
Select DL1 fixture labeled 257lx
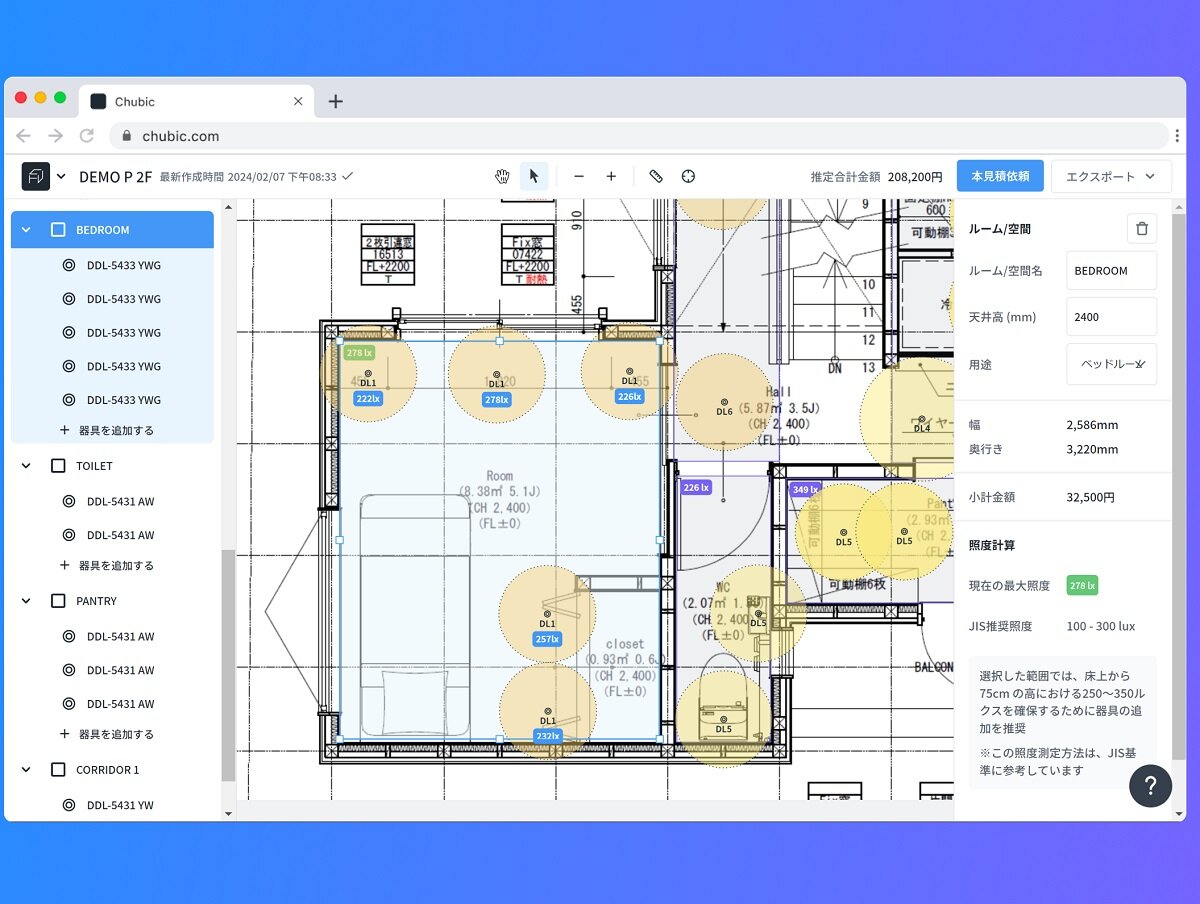(x=547, y=615)
